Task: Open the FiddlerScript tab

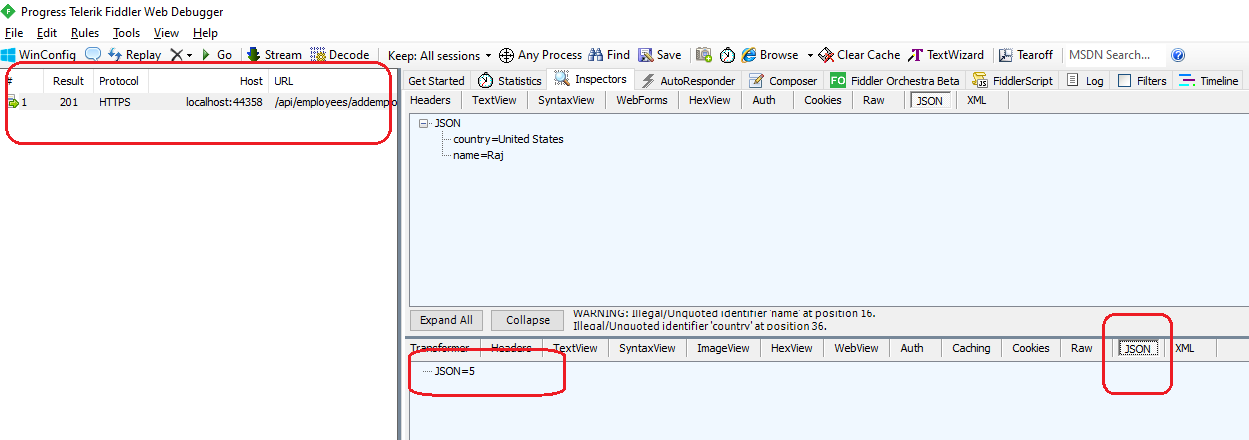Action: [1011, 81]
